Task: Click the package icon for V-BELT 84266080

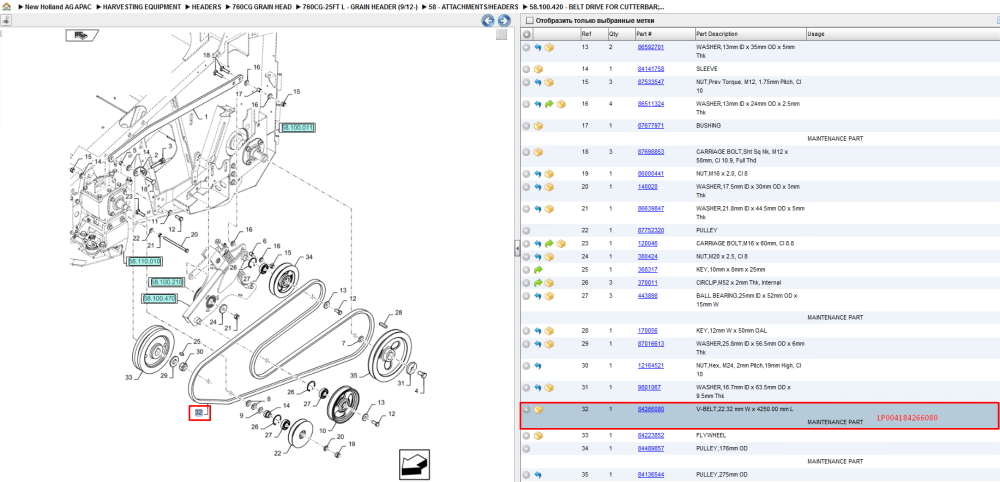Action: [x=538, y=409]
